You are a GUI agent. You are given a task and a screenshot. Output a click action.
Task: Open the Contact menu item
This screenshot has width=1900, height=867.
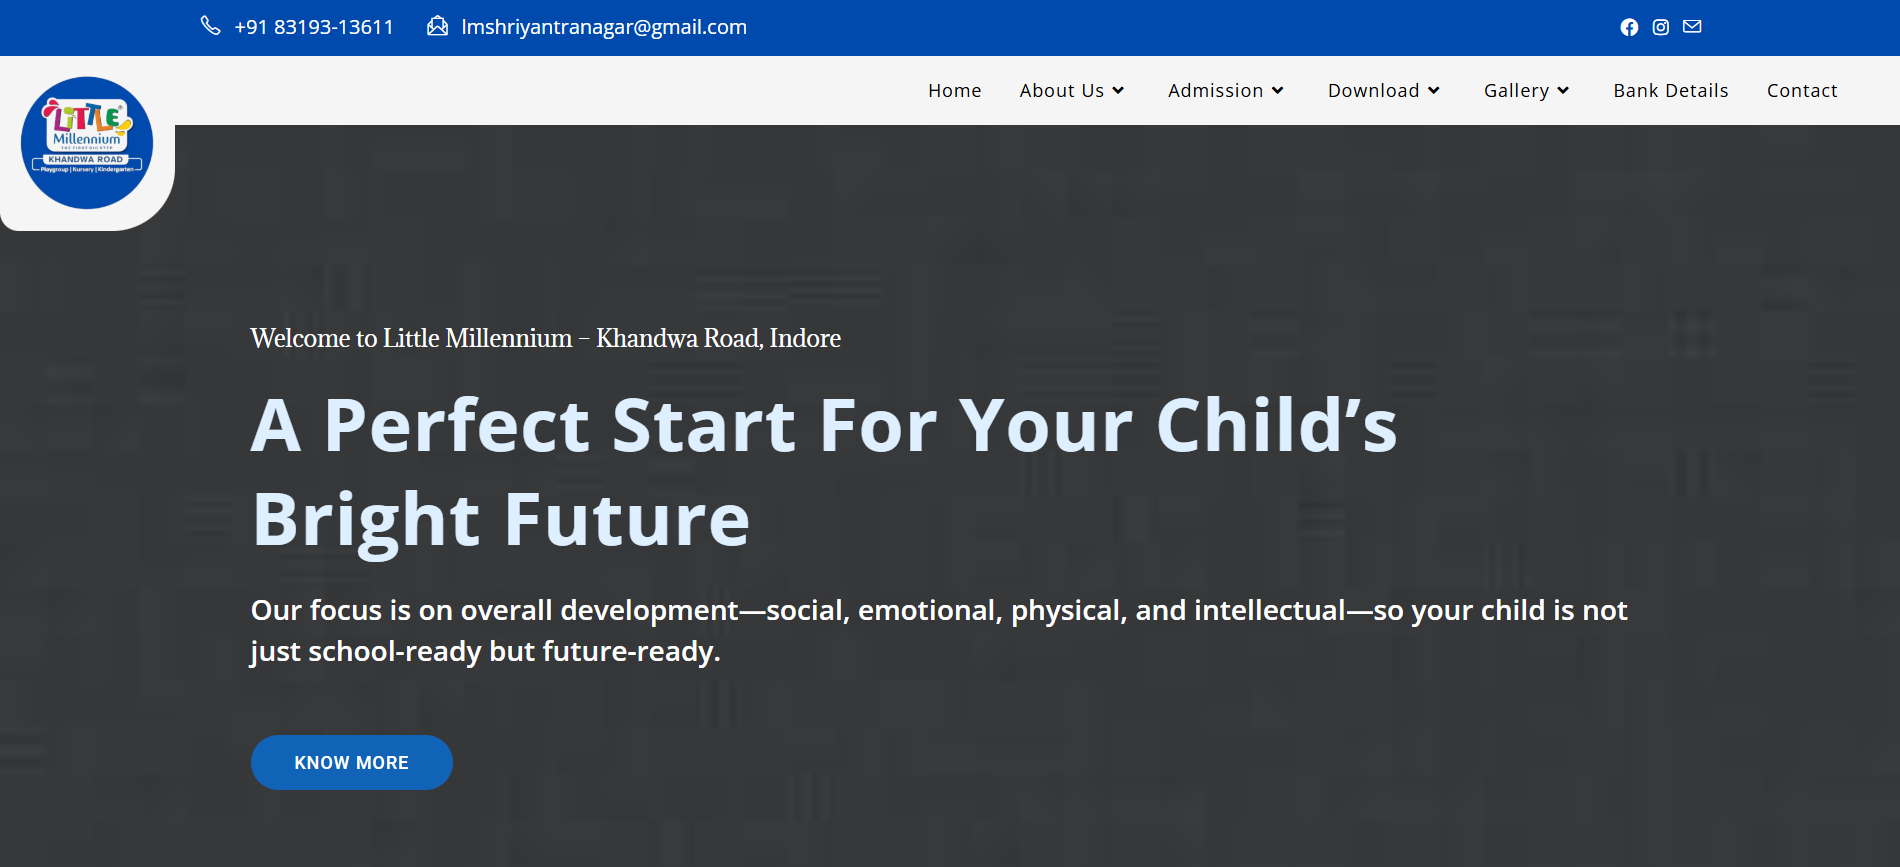pyautogui.click(x=1802, y=91)
